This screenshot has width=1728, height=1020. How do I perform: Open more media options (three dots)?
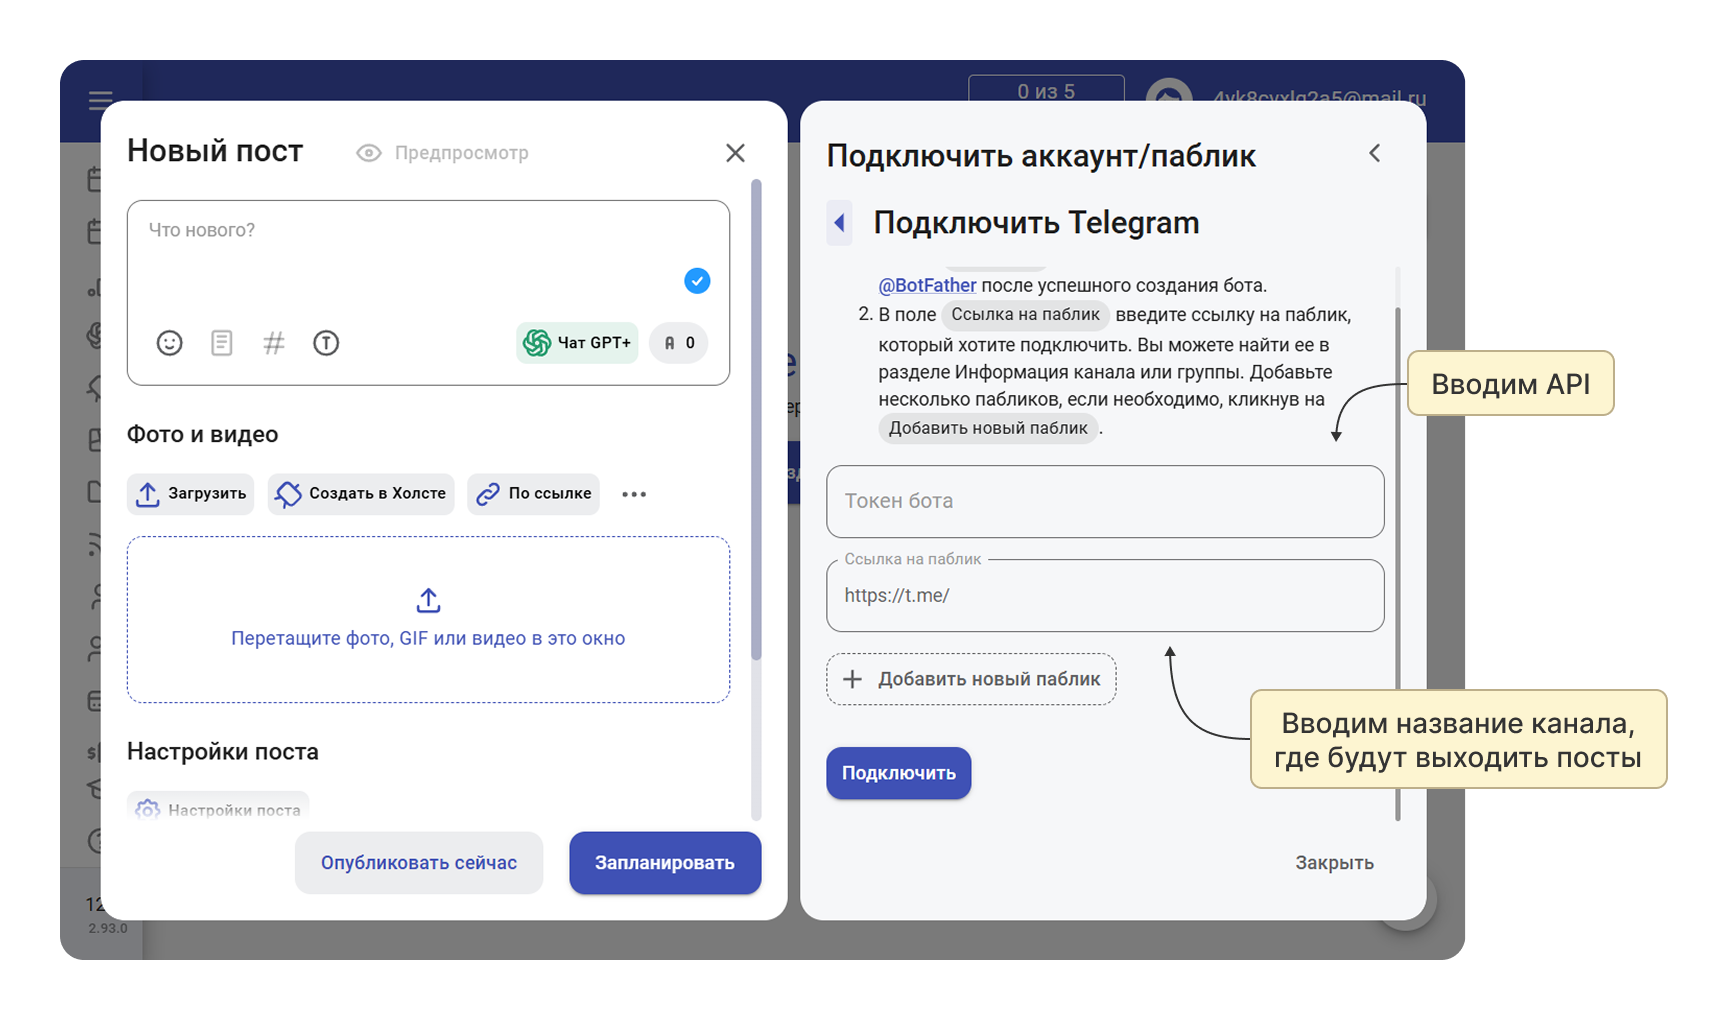[x=634, y=494]
